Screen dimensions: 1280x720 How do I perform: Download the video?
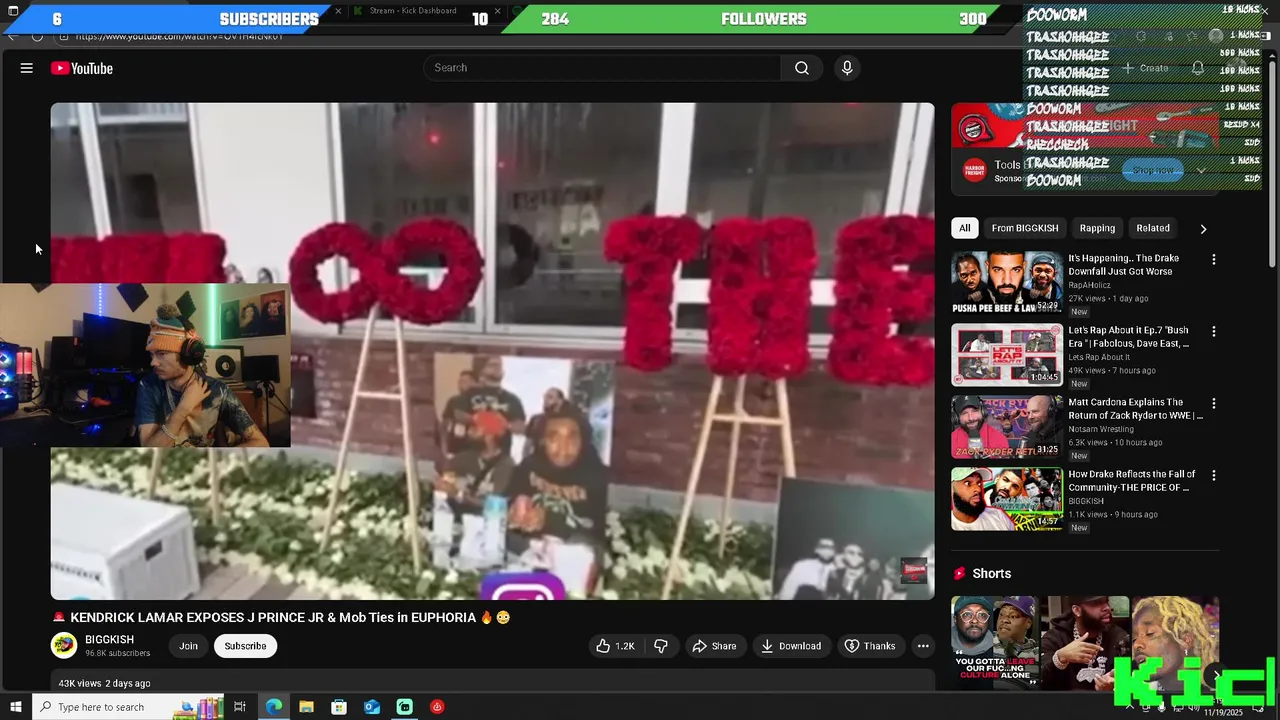(791, 646)
